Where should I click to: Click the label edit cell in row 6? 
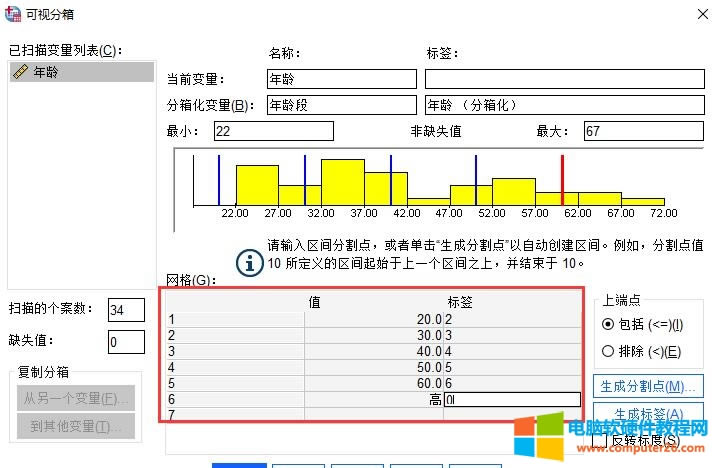tap(512, 399)
